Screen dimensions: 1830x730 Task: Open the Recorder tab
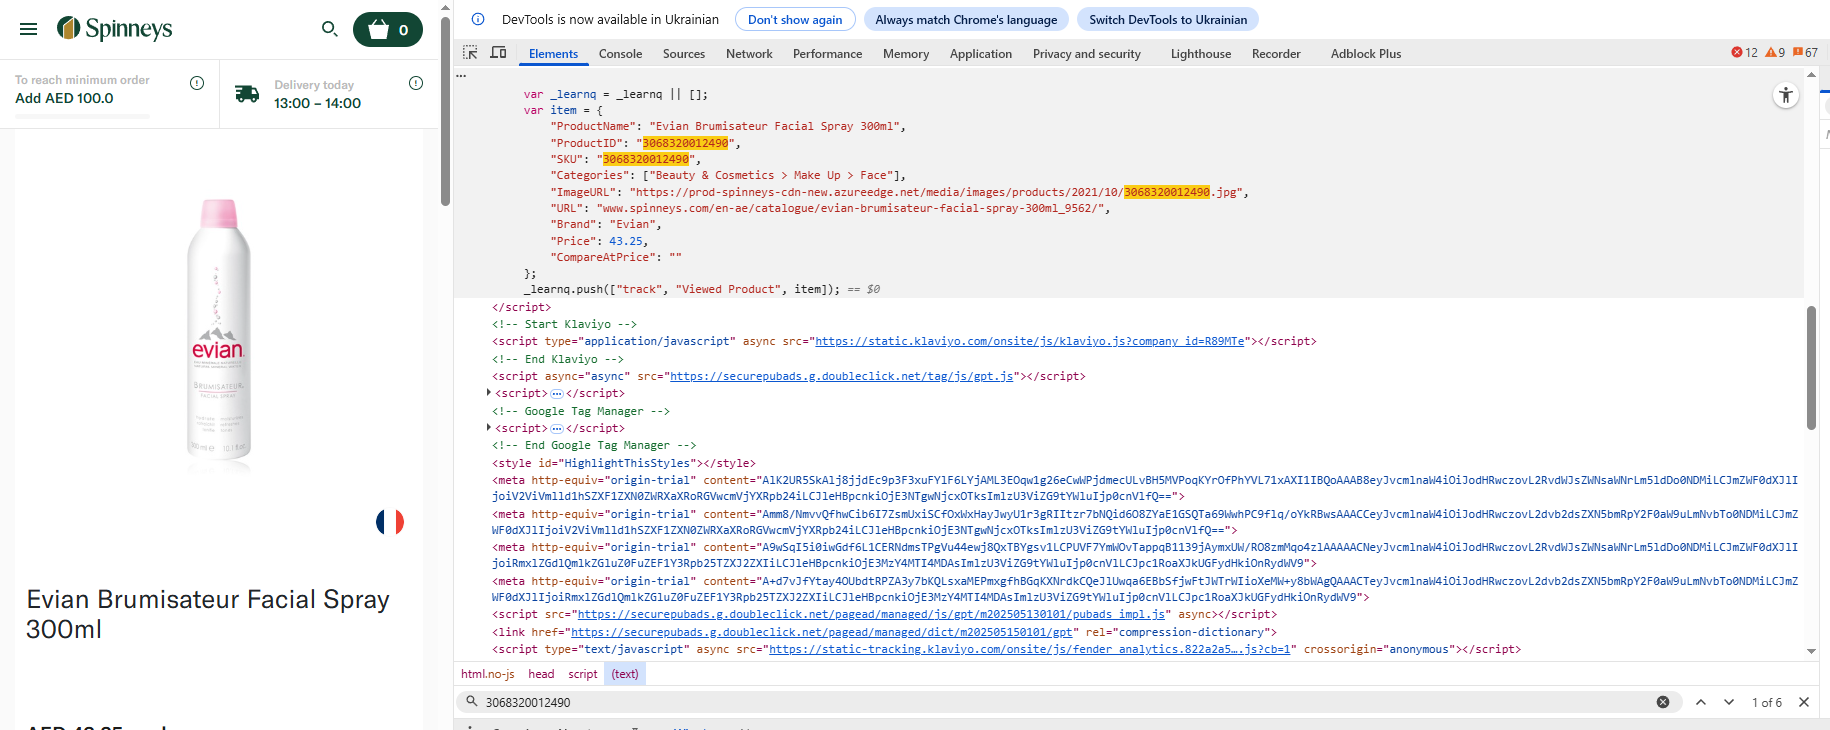pyautogui.click(x=1276, y=54)
